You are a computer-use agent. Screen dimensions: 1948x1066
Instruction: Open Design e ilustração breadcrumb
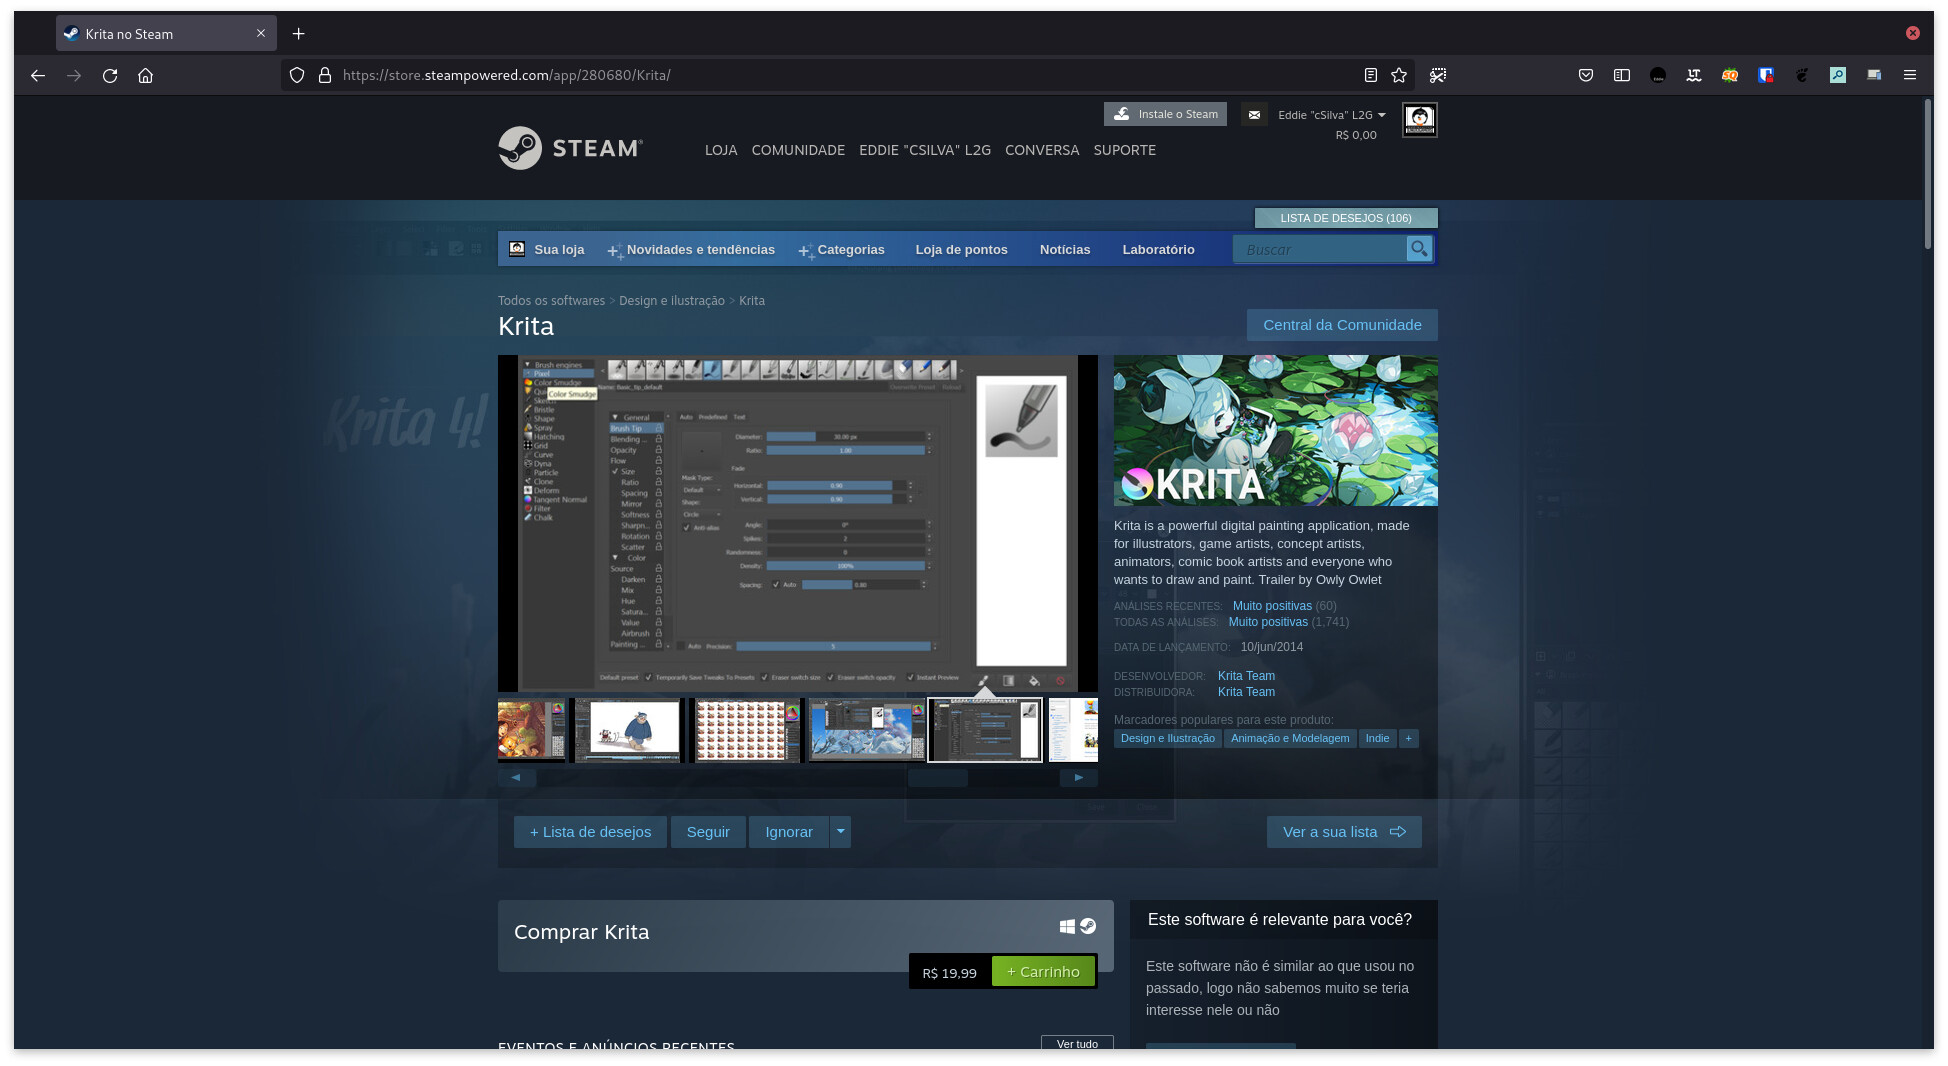(672, 301)
